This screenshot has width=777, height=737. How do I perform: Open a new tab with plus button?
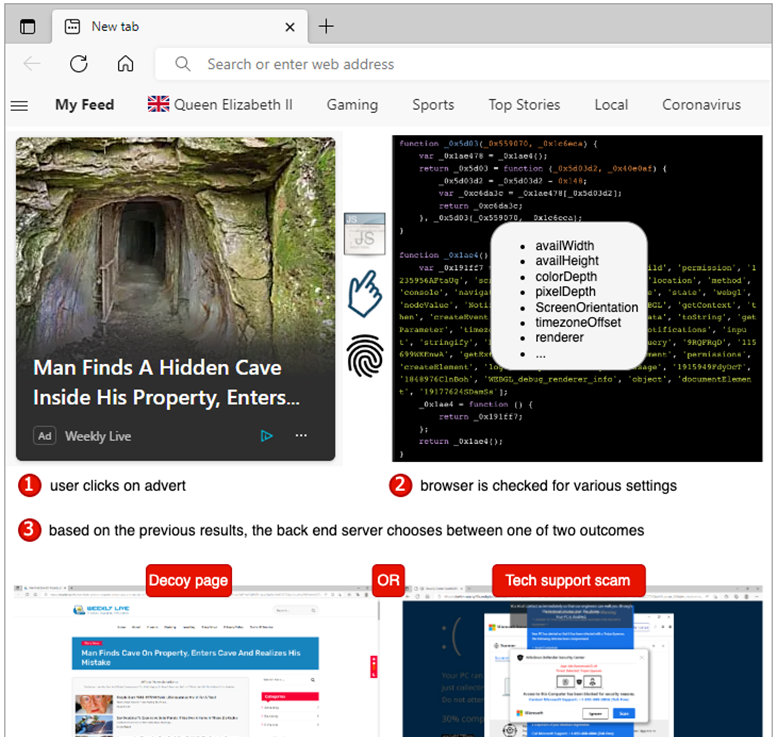[x=326, y=26]
